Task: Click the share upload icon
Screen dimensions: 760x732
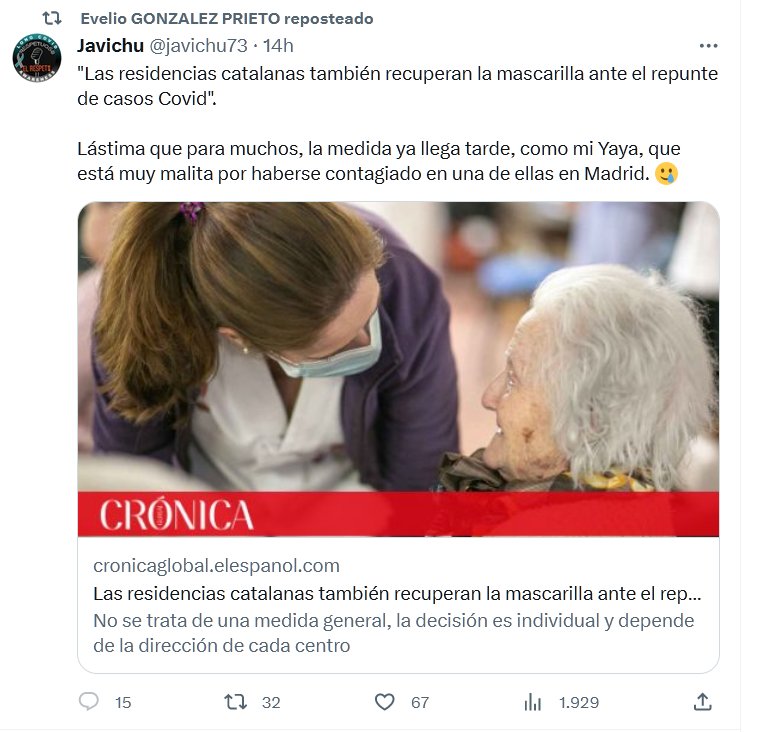Action: point(702,701)
